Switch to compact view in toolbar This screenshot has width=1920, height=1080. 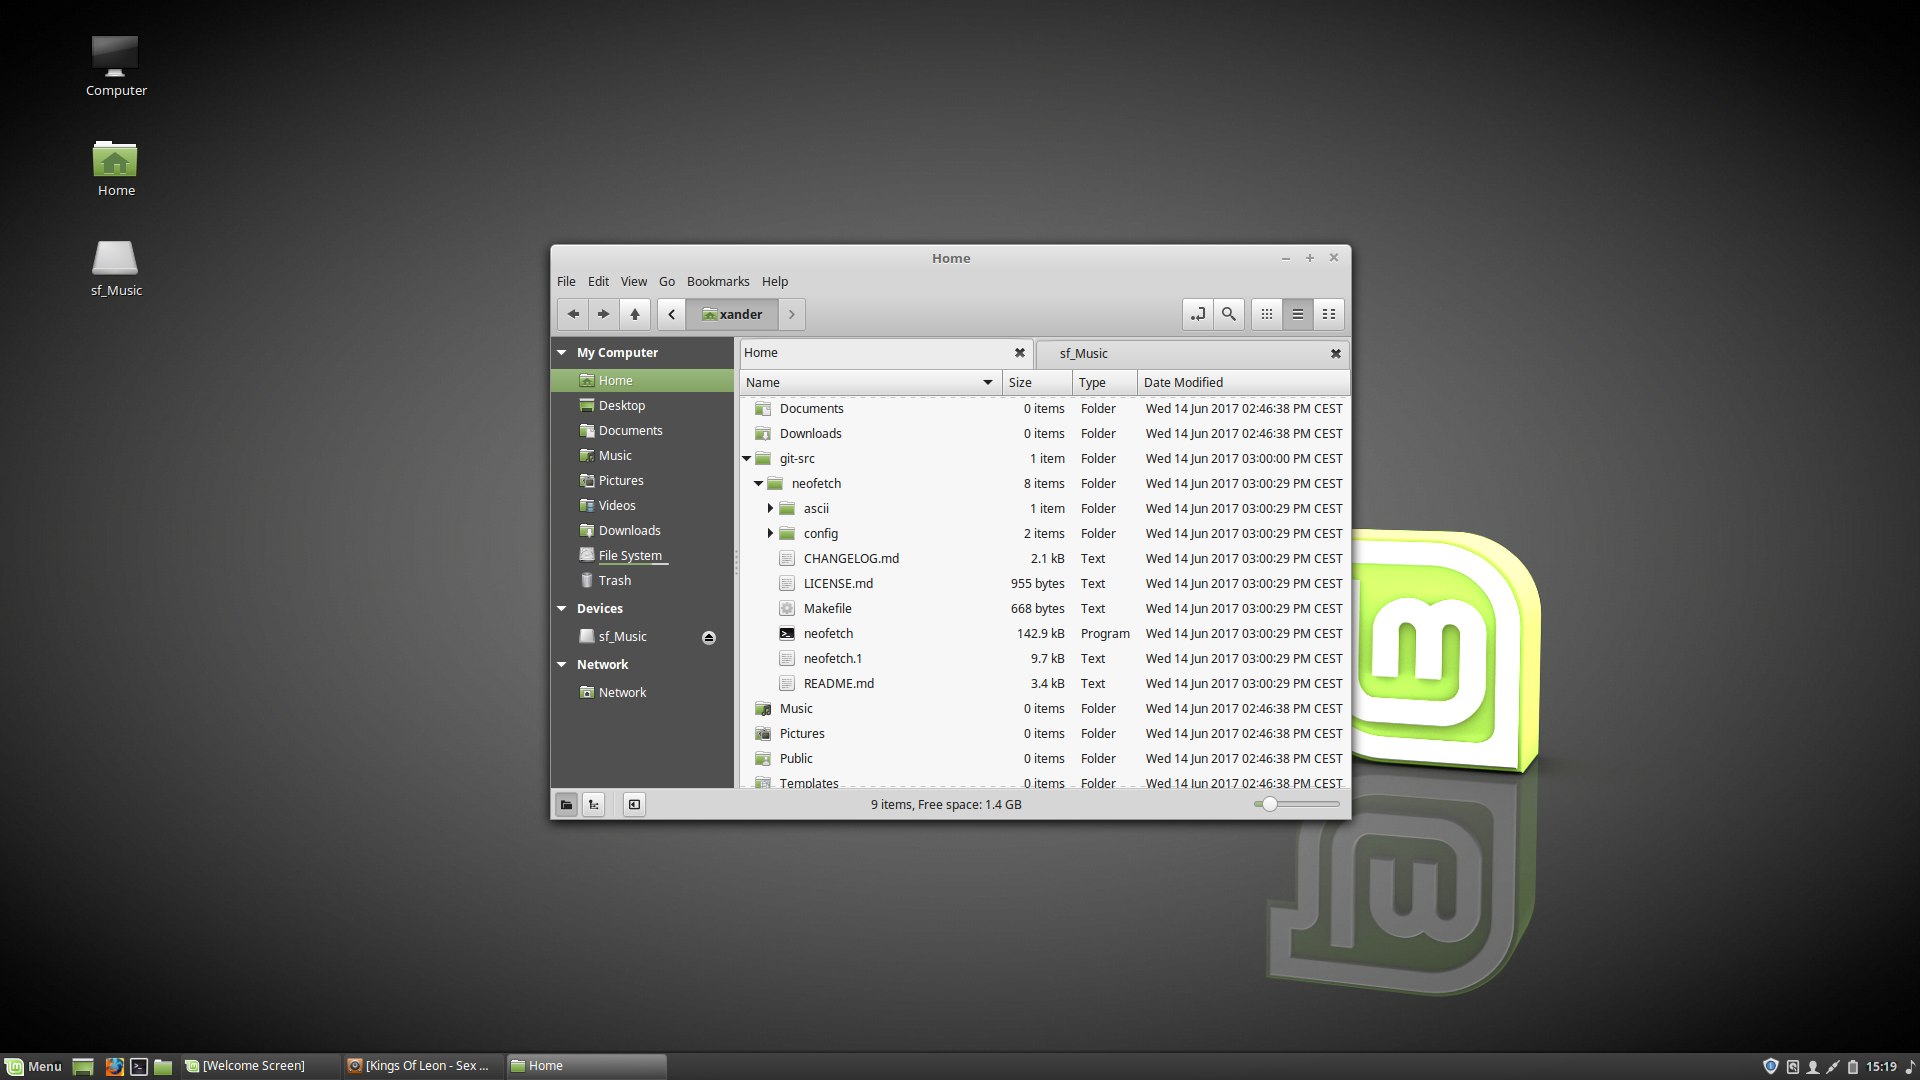(x=1329, y=314)
